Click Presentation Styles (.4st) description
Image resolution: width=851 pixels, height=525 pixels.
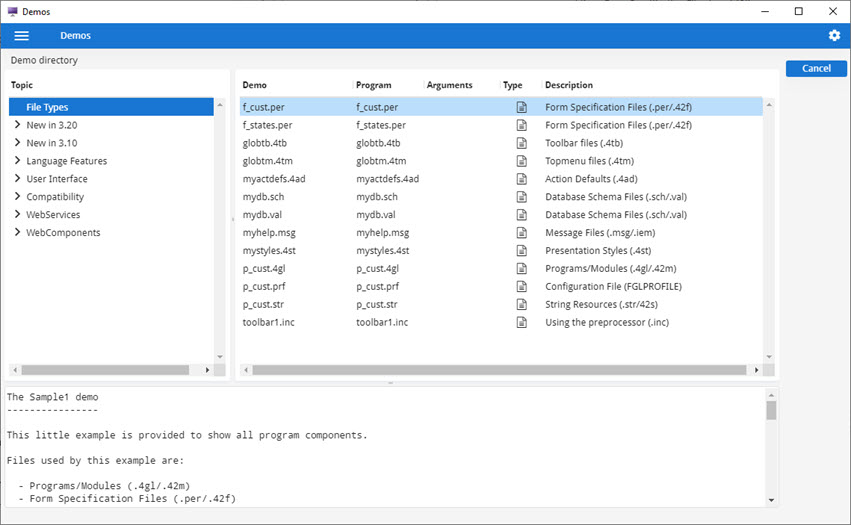(598, 251)
